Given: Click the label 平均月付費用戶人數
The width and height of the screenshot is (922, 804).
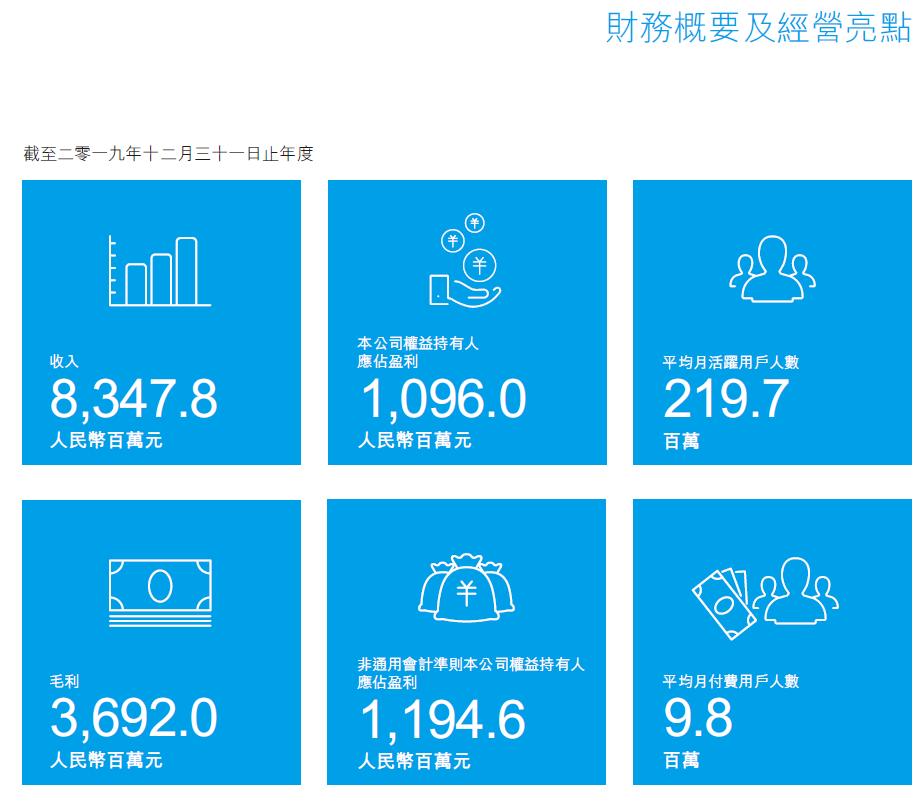Looking at the screenshot, I should coord(731,681).
